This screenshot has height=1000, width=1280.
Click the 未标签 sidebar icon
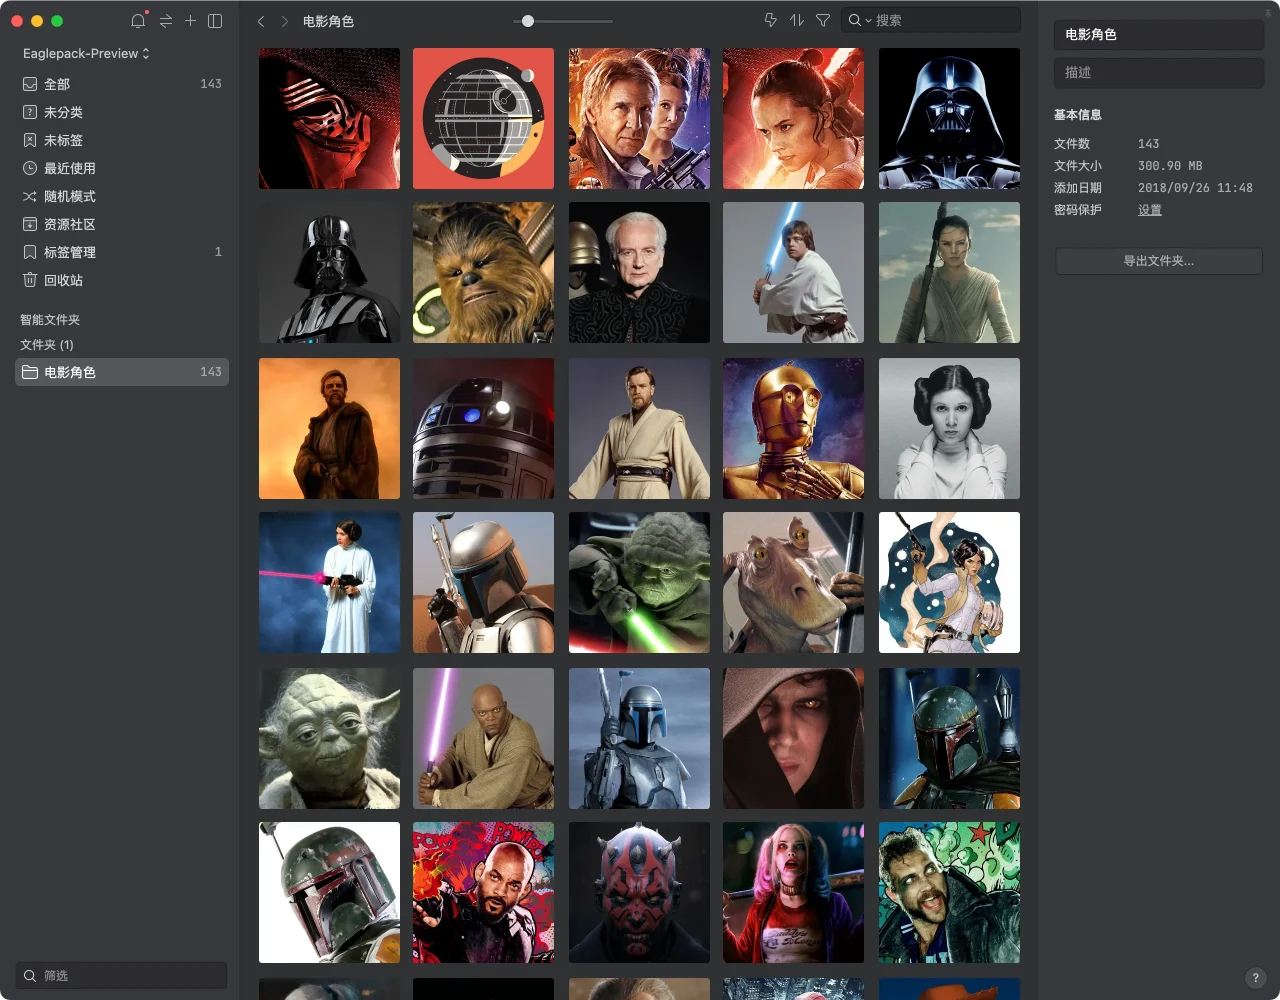pyautogui.click(x=30, y=140)
